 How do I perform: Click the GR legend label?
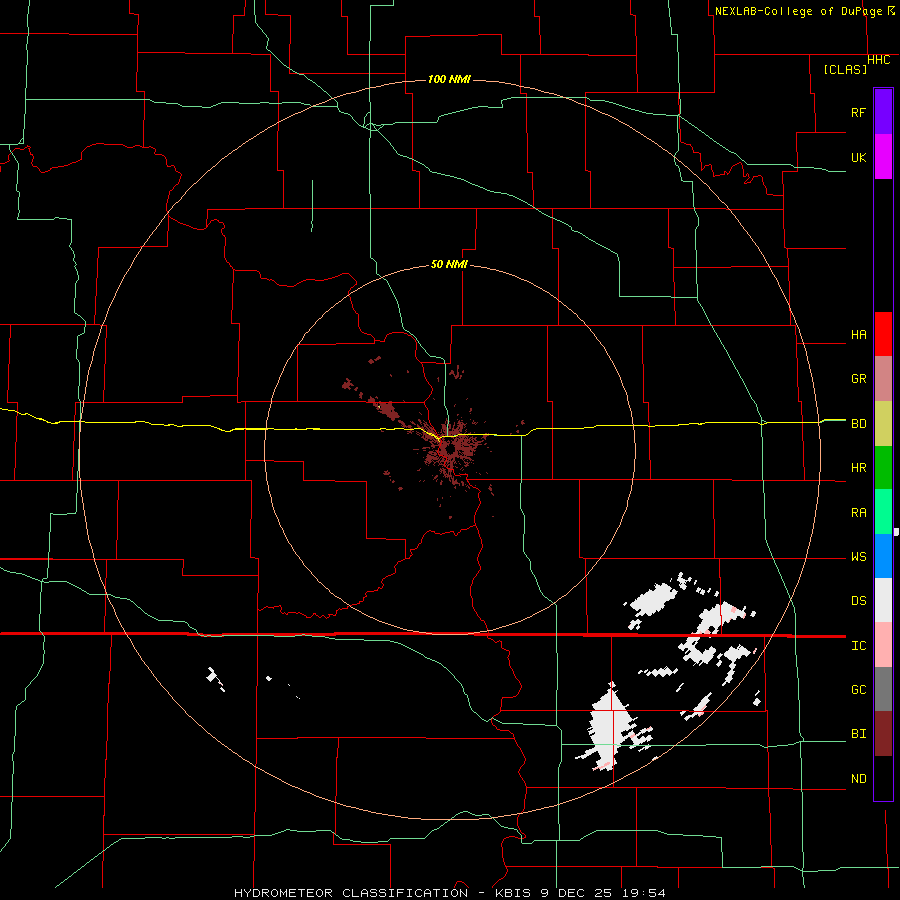(x=859, y=379)
